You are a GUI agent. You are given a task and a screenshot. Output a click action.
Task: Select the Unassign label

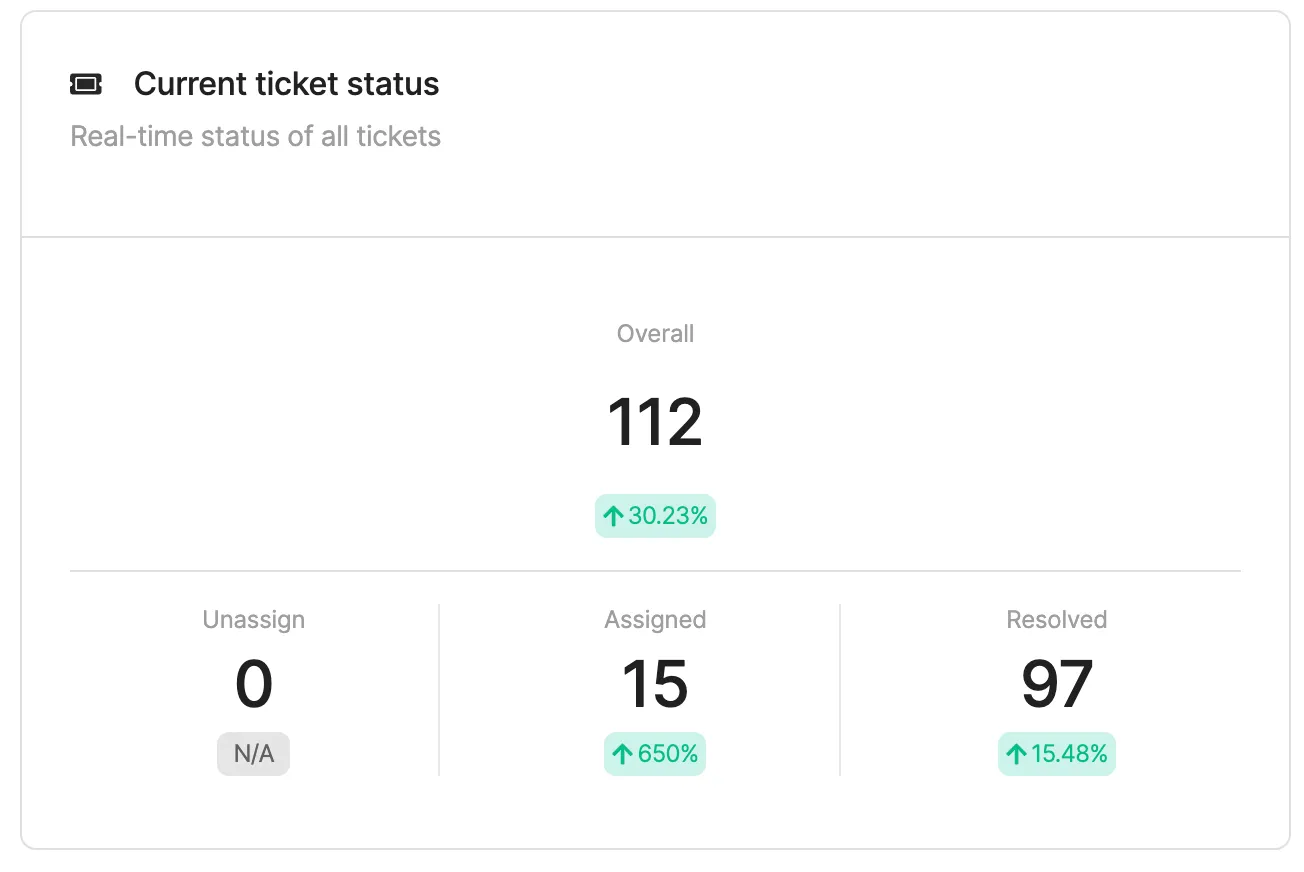click(x=254, y=620)
